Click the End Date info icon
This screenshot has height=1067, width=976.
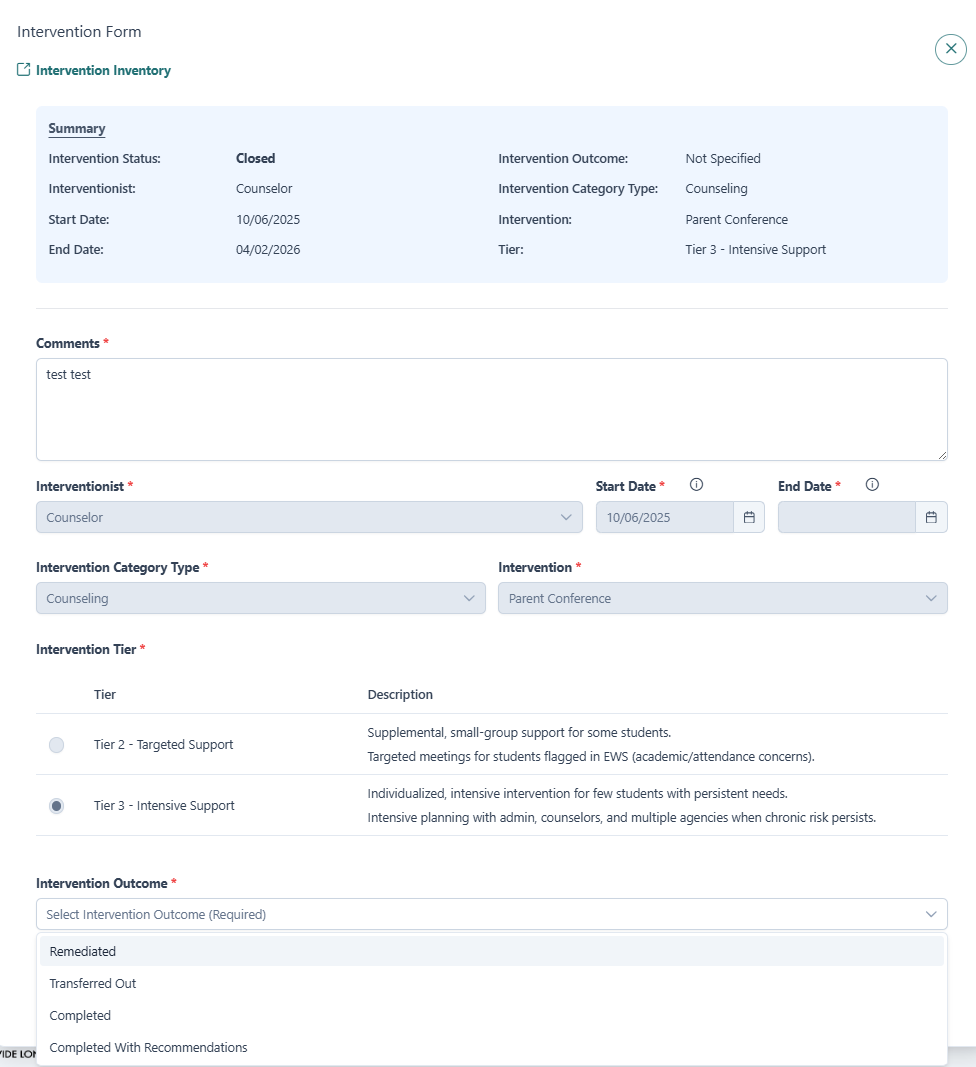[x=871, y=485]
